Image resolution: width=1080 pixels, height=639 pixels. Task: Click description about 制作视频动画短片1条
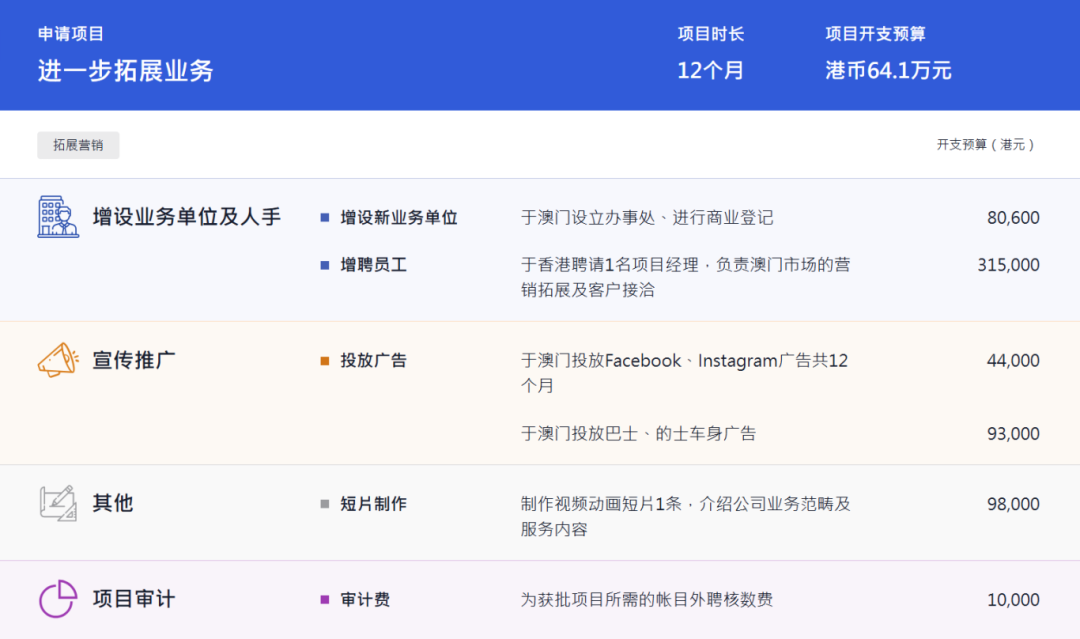[685, 516]
